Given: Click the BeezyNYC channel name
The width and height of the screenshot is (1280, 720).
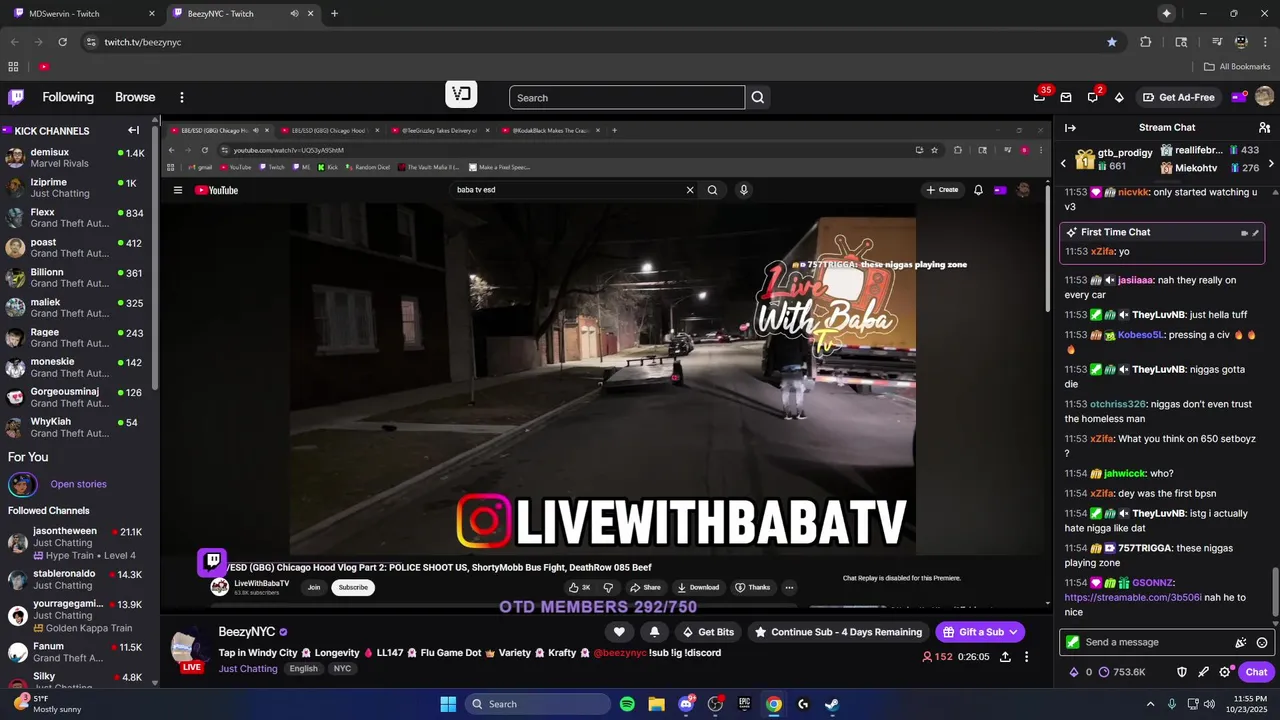Looking at the screenshot, I should point(247,632).
